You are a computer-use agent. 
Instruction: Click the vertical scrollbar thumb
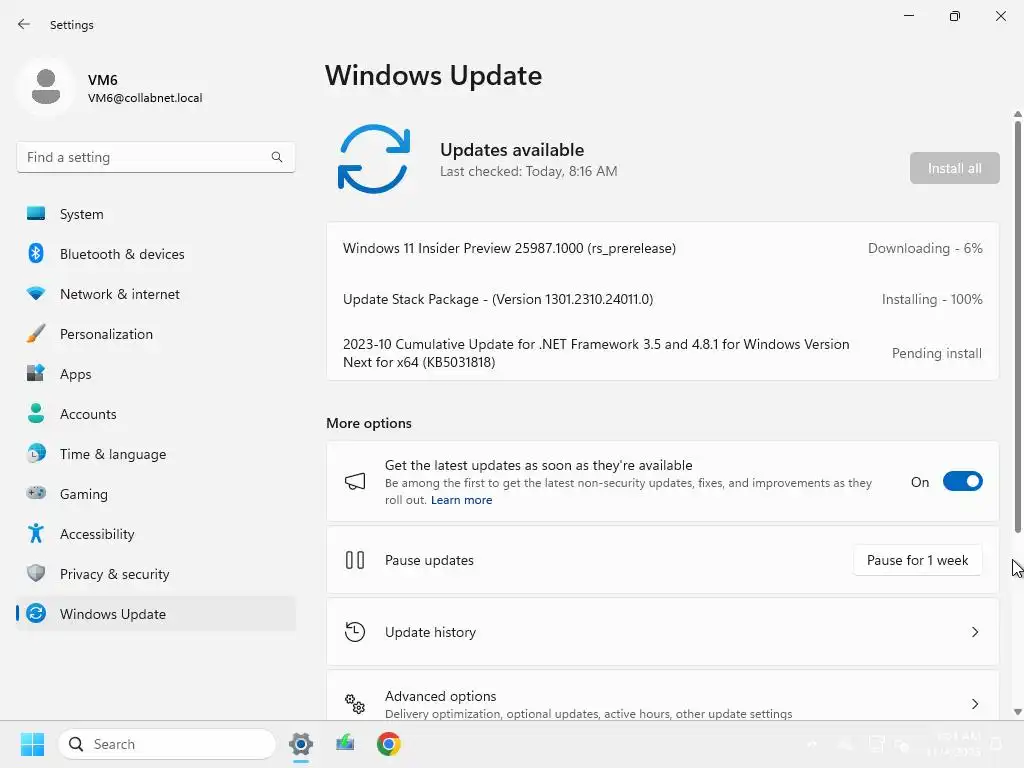(x=1017, y=327)
